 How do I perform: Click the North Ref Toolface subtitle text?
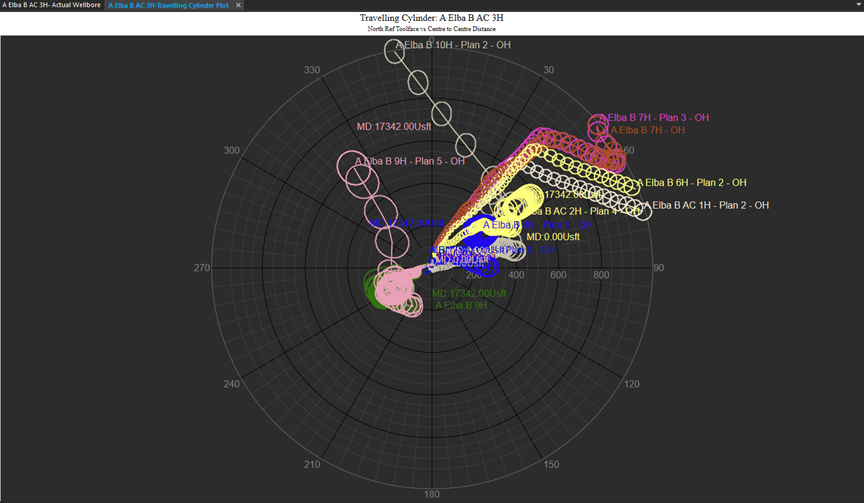click(x=431, y=29)
